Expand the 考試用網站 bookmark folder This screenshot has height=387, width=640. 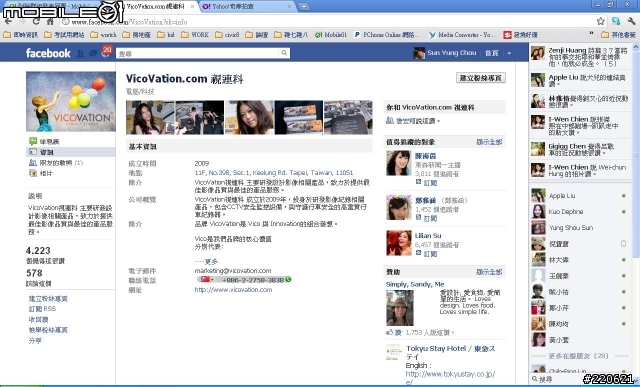pos(64,35)
